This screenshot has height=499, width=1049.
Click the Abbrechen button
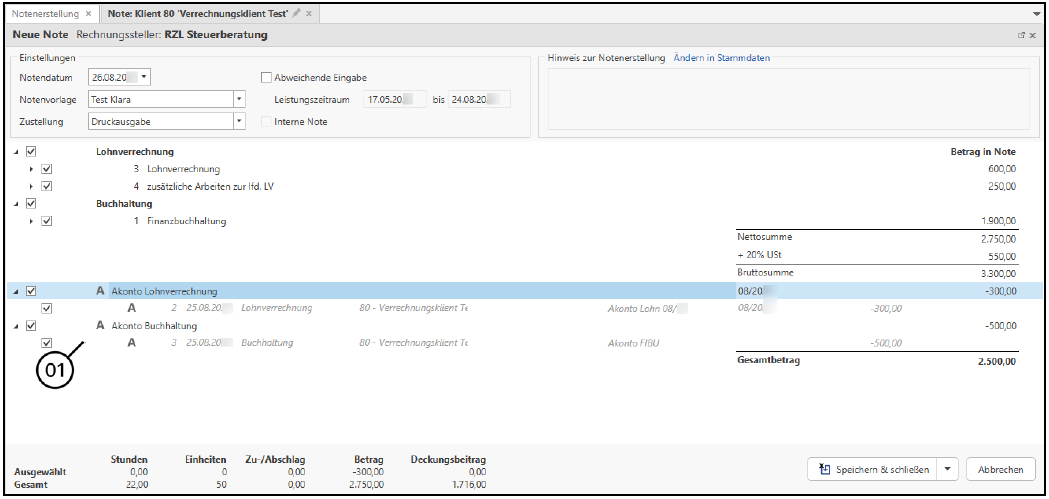[1000, 469]
